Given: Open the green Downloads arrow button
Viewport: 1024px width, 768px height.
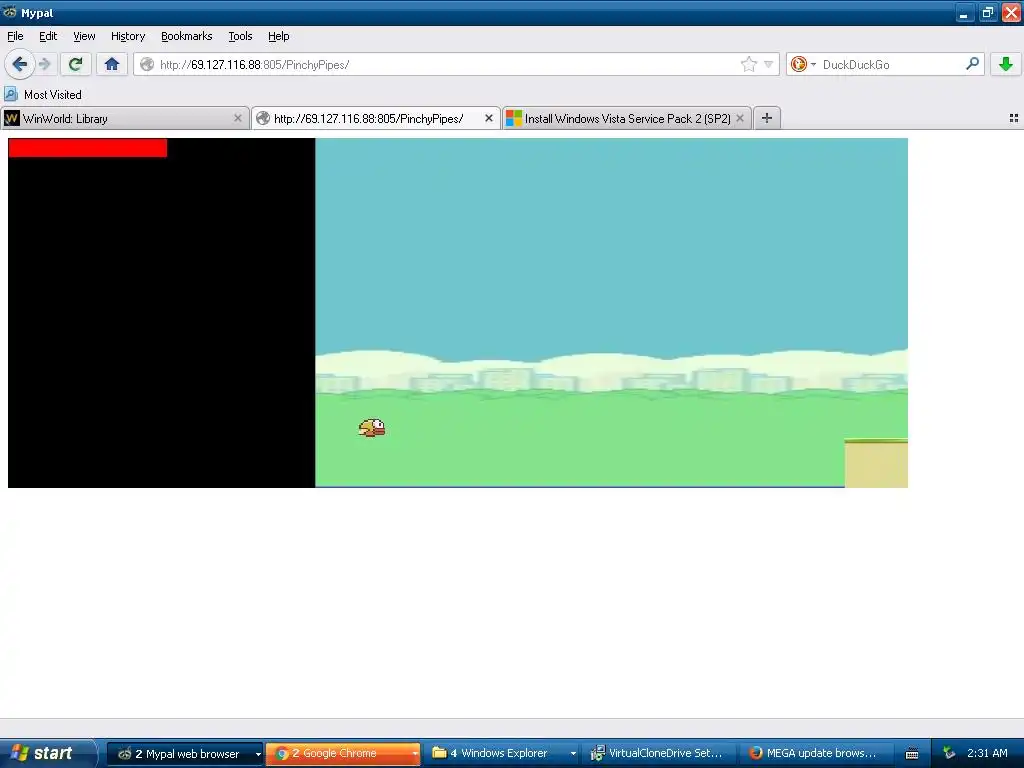Looking at the screenshot, I should [1006, 64].
